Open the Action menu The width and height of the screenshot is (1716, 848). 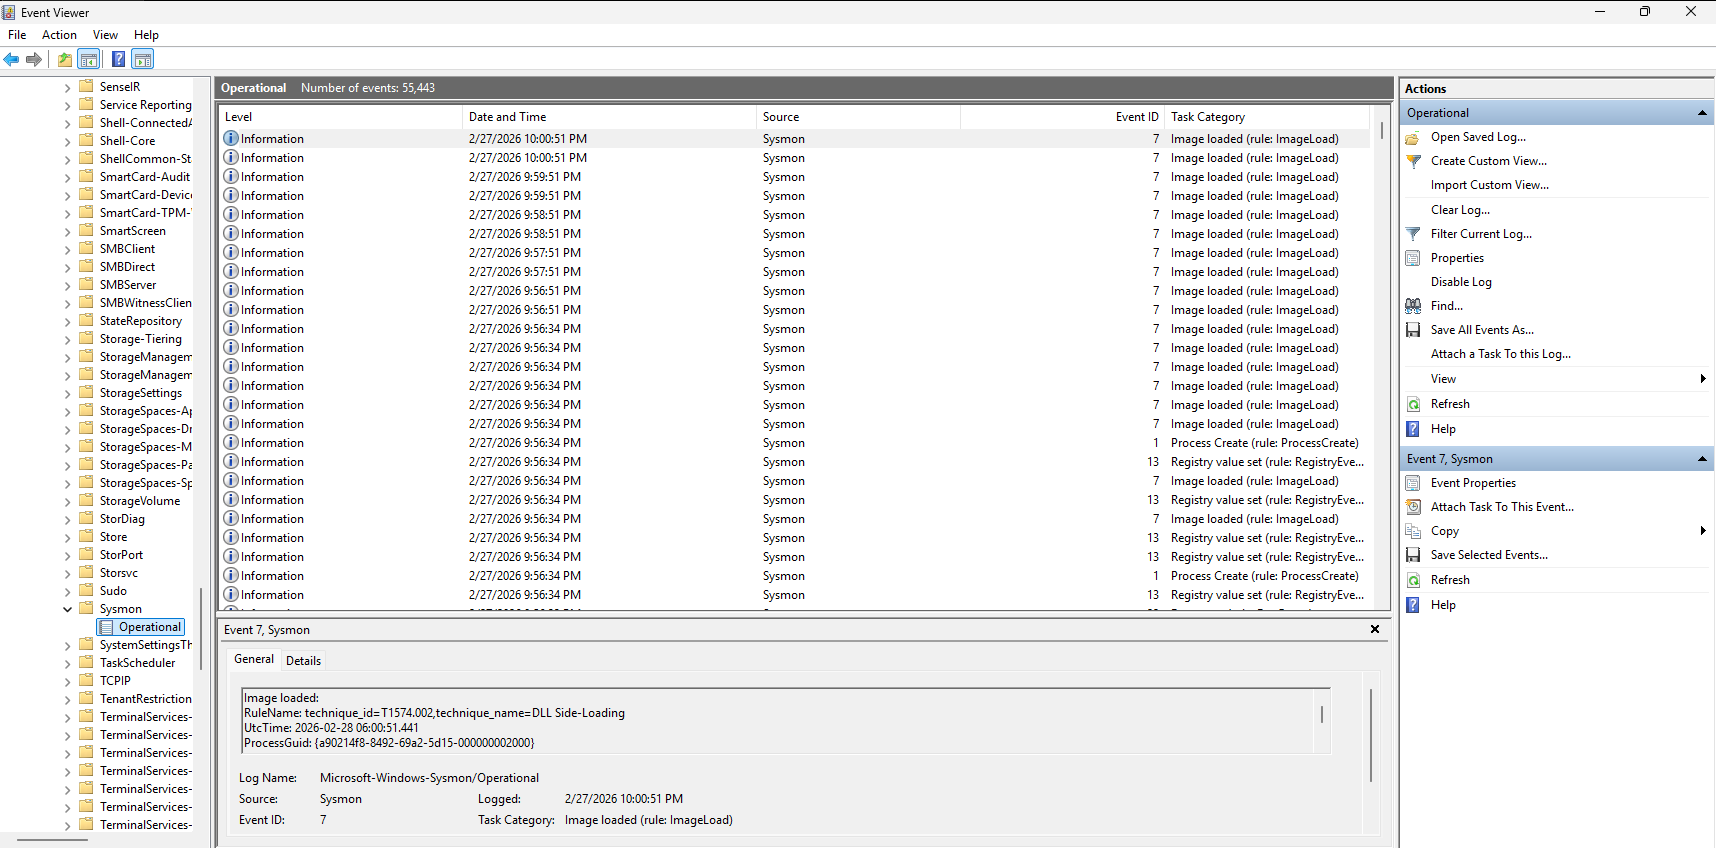click(x=59, y=35)
